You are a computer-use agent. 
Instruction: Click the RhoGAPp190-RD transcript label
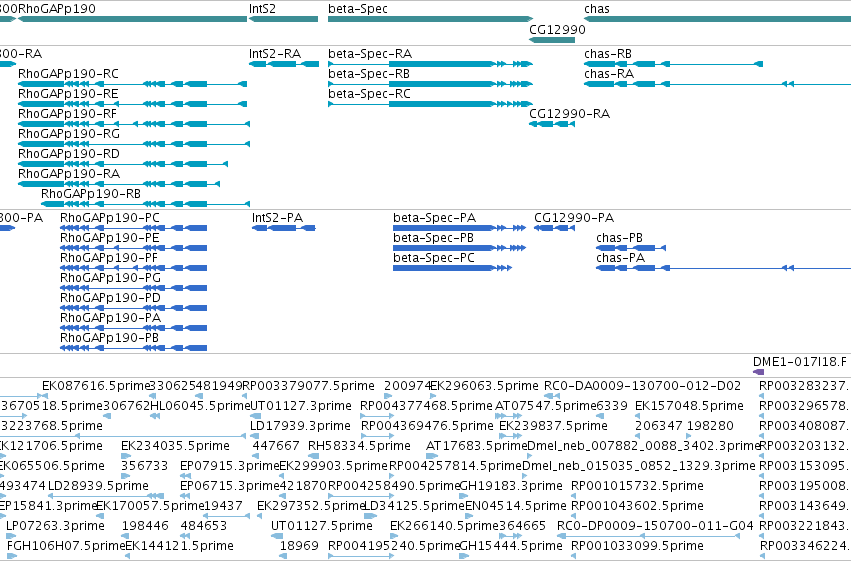(x=69, y=154)
